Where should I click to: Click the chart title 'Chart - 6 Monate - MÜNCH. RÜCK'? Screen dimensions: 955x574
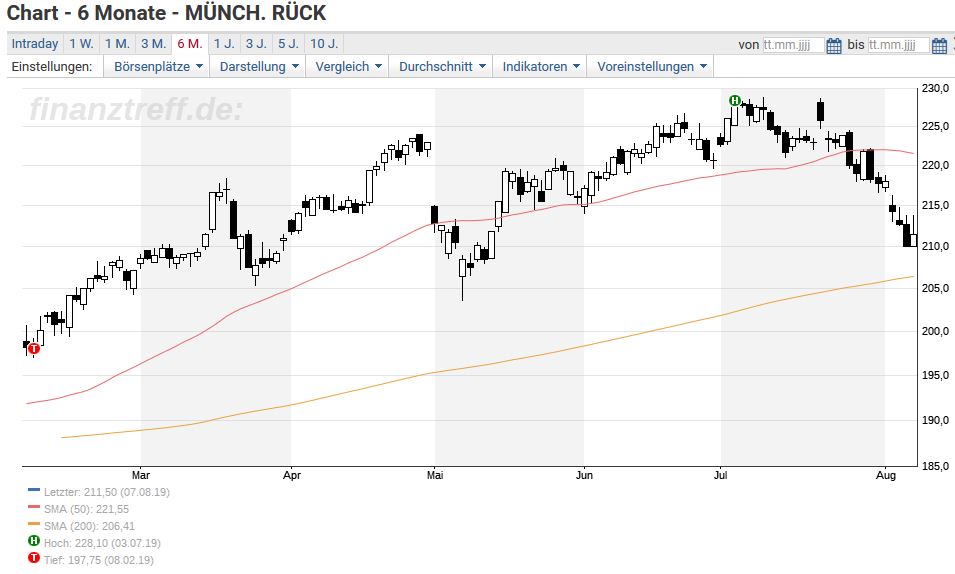point(166,13)
